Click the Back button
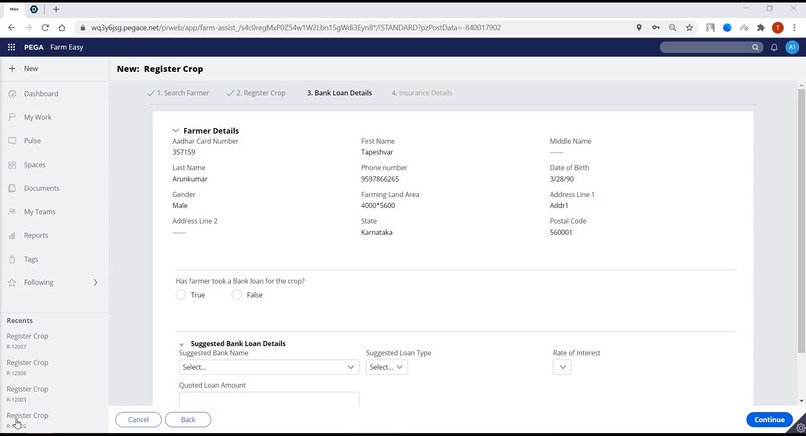This screenshot has width=806, height=436. click(x=188, y=420)
